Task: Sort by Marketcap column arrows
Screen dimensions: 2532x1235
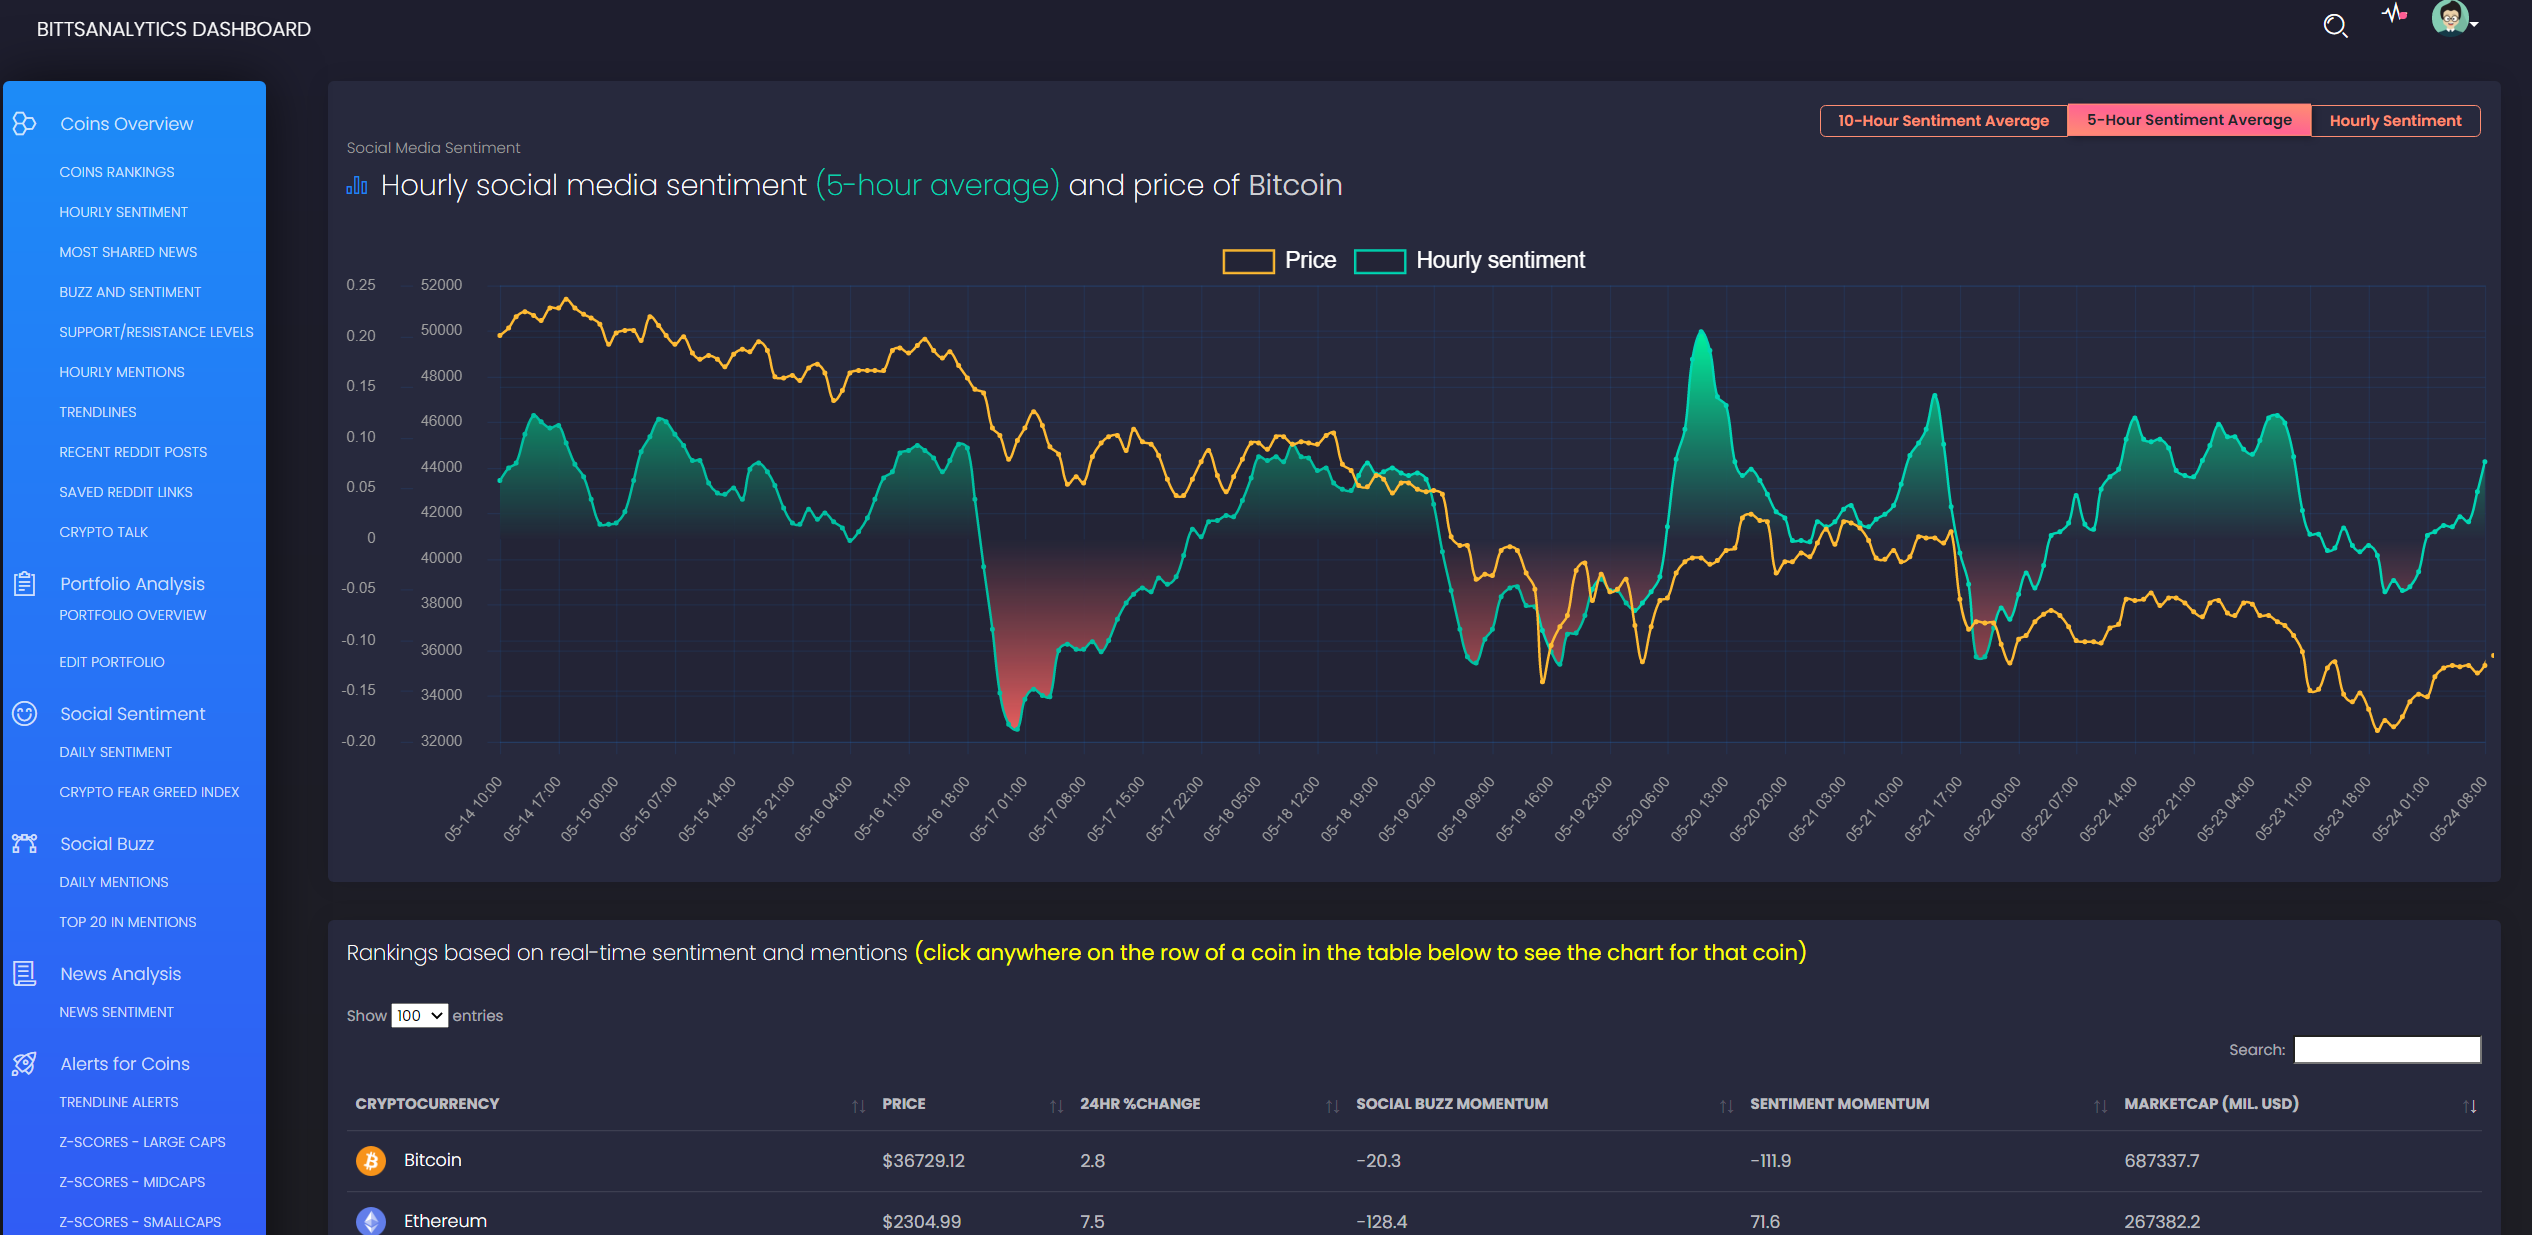Action: 2470,1105
